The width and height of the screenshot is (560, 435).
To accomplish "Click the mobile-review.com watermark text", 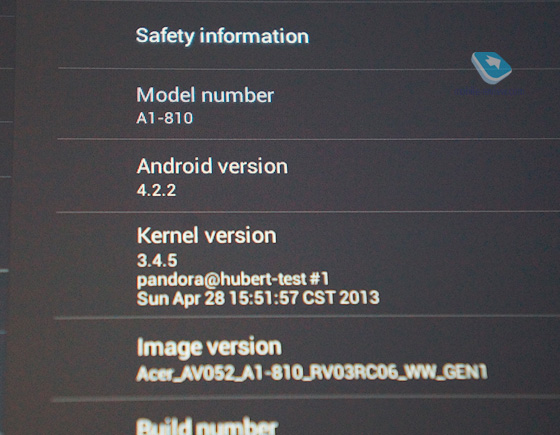I will 490,91.
